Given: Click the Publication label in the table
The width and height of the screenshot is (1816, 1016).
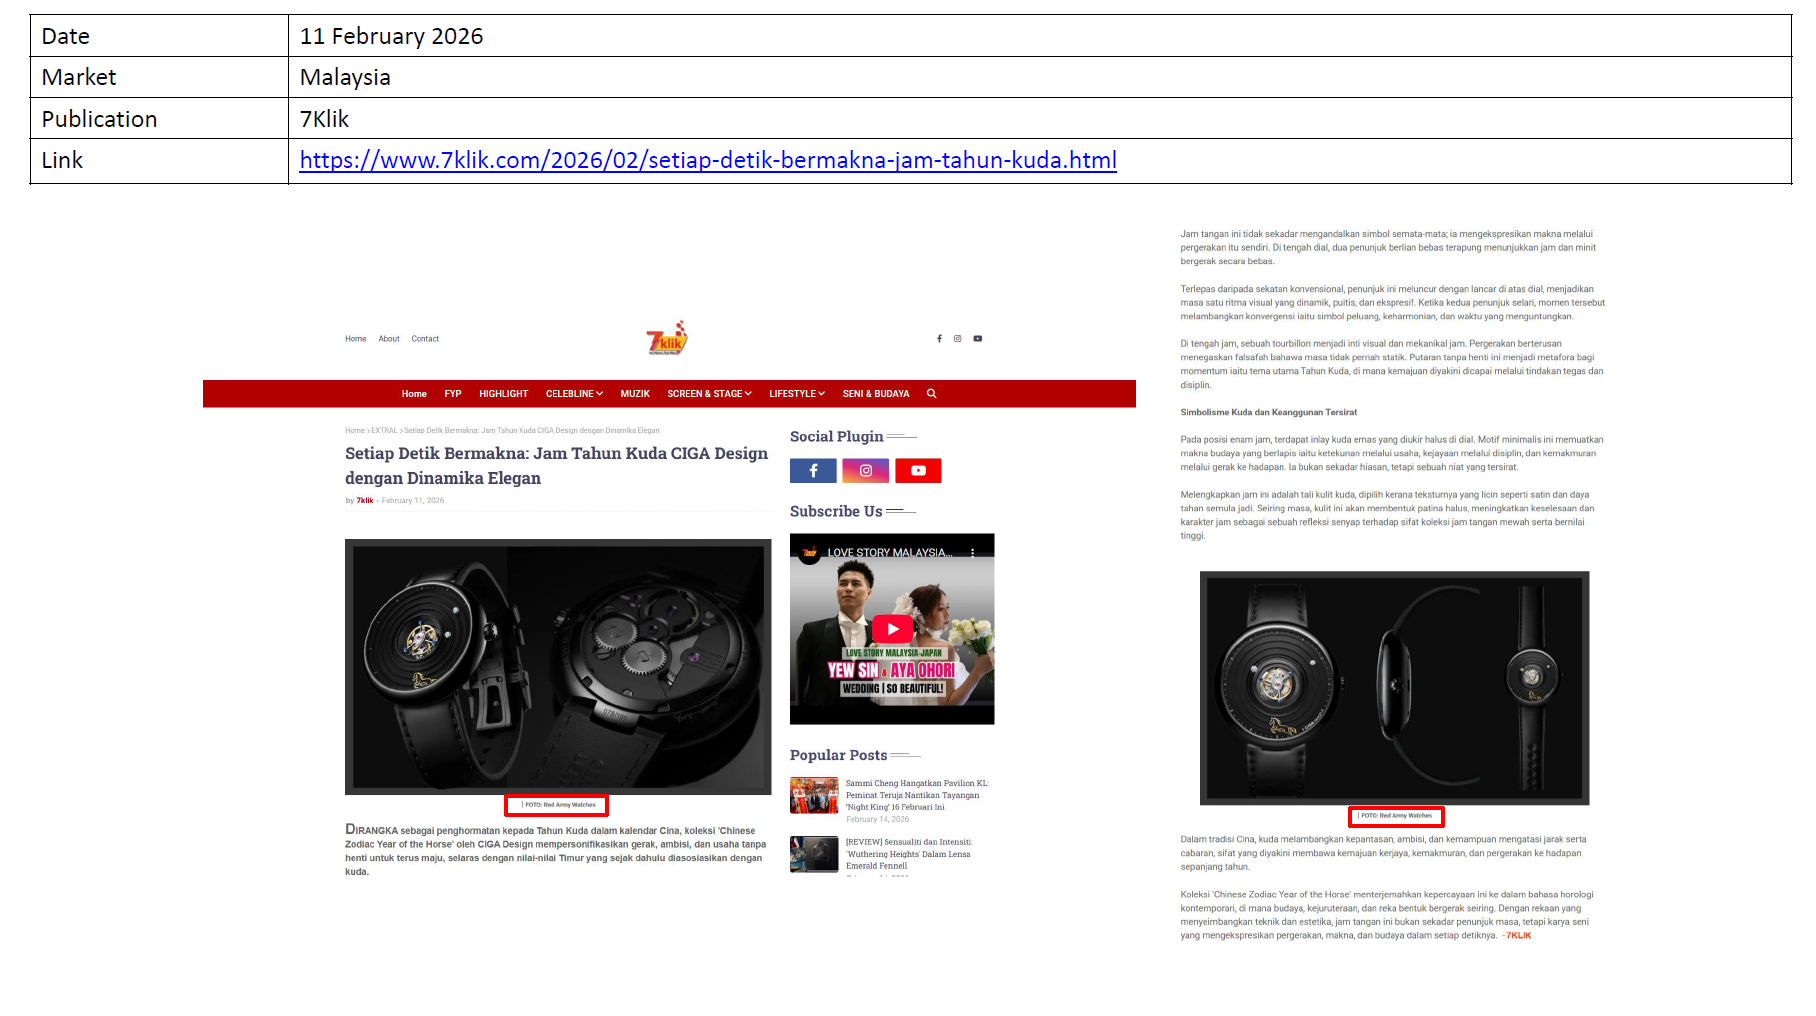Looking at the screenshot, I should 99,119.
